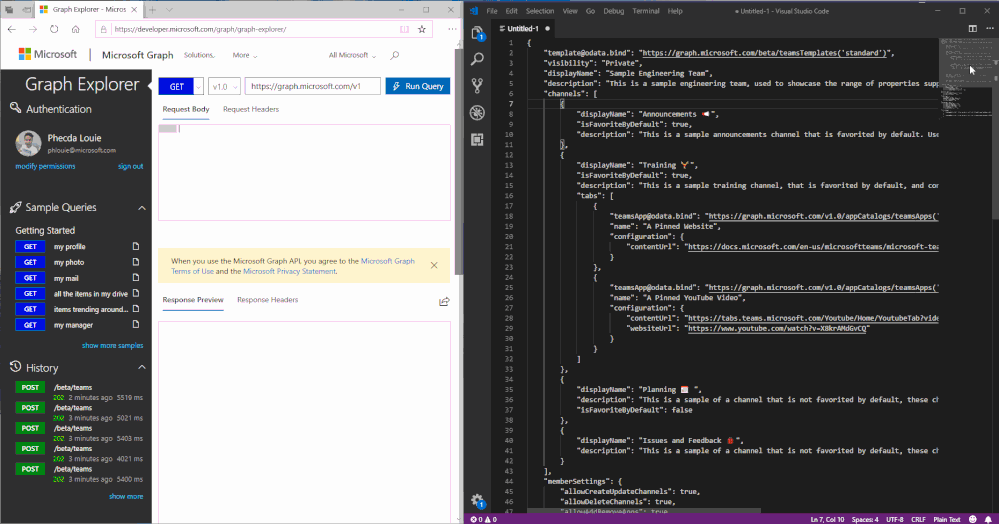This screenshot has width=999, height=524.
Task: Dismiss the Terms of Use notice banner
Action: (434, 265)
